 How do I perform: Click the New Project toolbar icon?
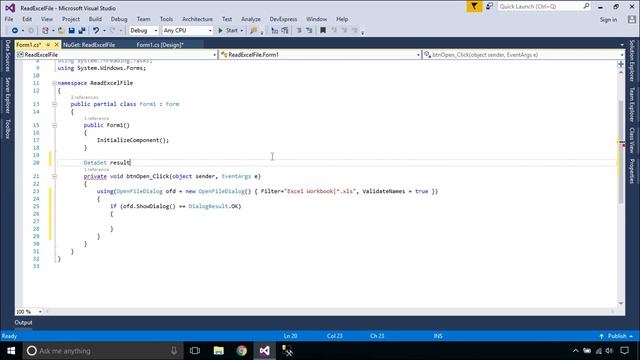coord(45,31)
